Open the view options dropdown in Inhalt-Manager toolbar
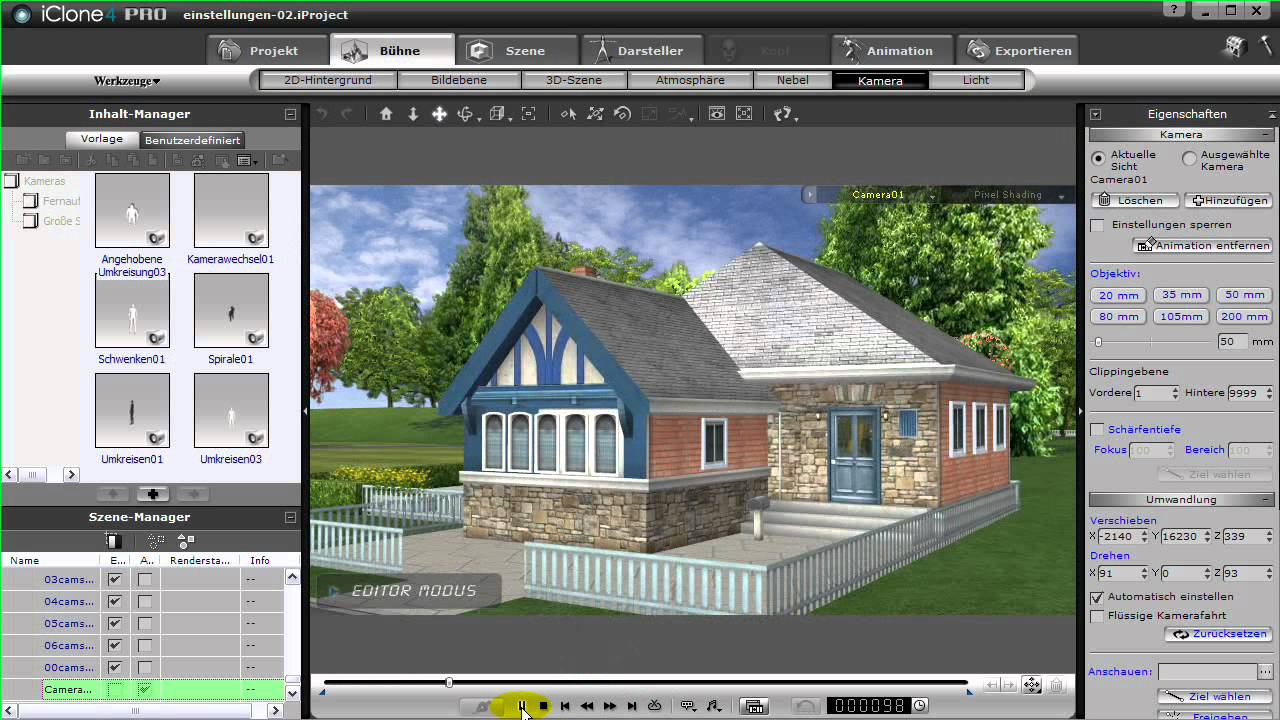 coord(247,160)
